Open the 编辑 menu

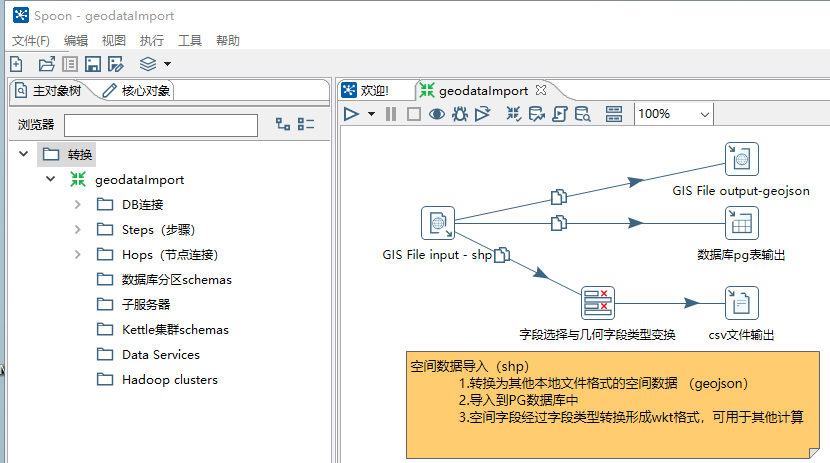(76, 41)
